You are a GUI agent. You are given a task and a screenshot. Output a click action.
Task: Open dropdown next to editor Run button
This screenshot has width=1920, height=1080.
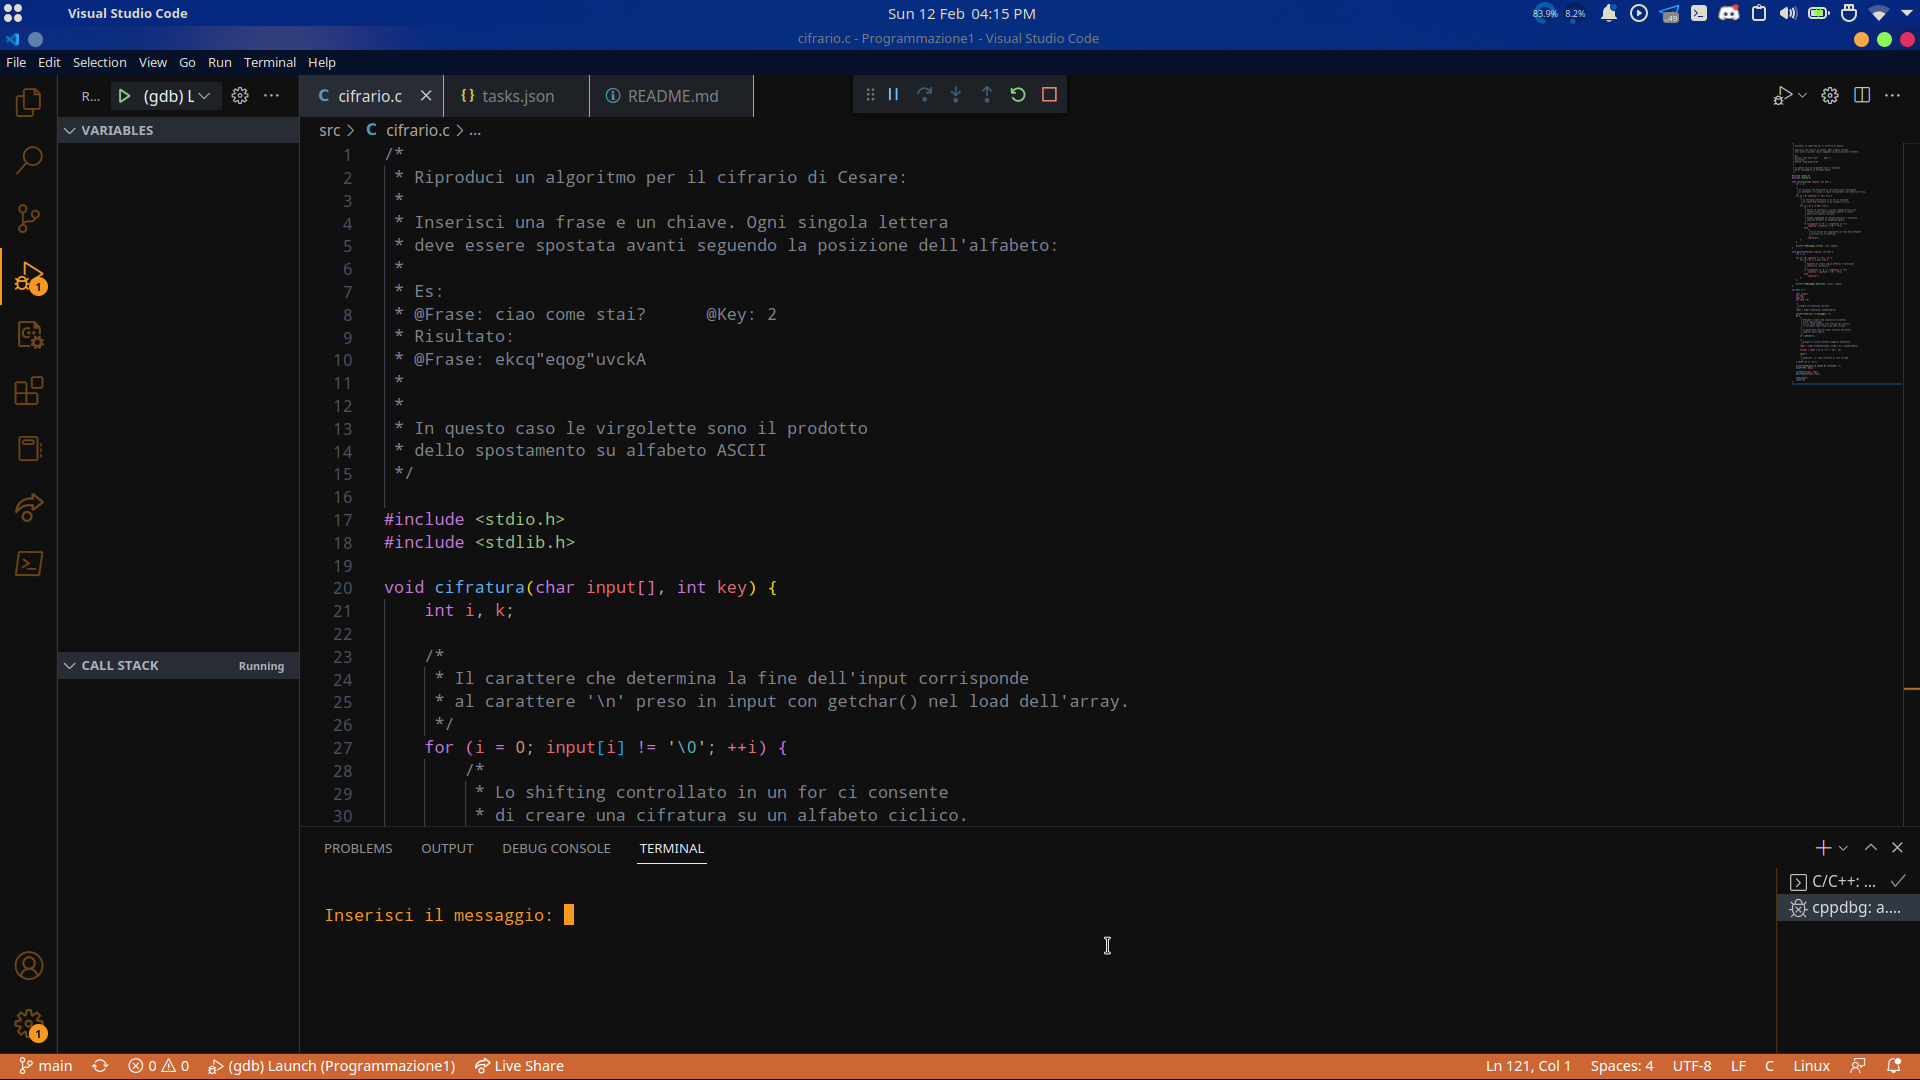point(1803,96)
